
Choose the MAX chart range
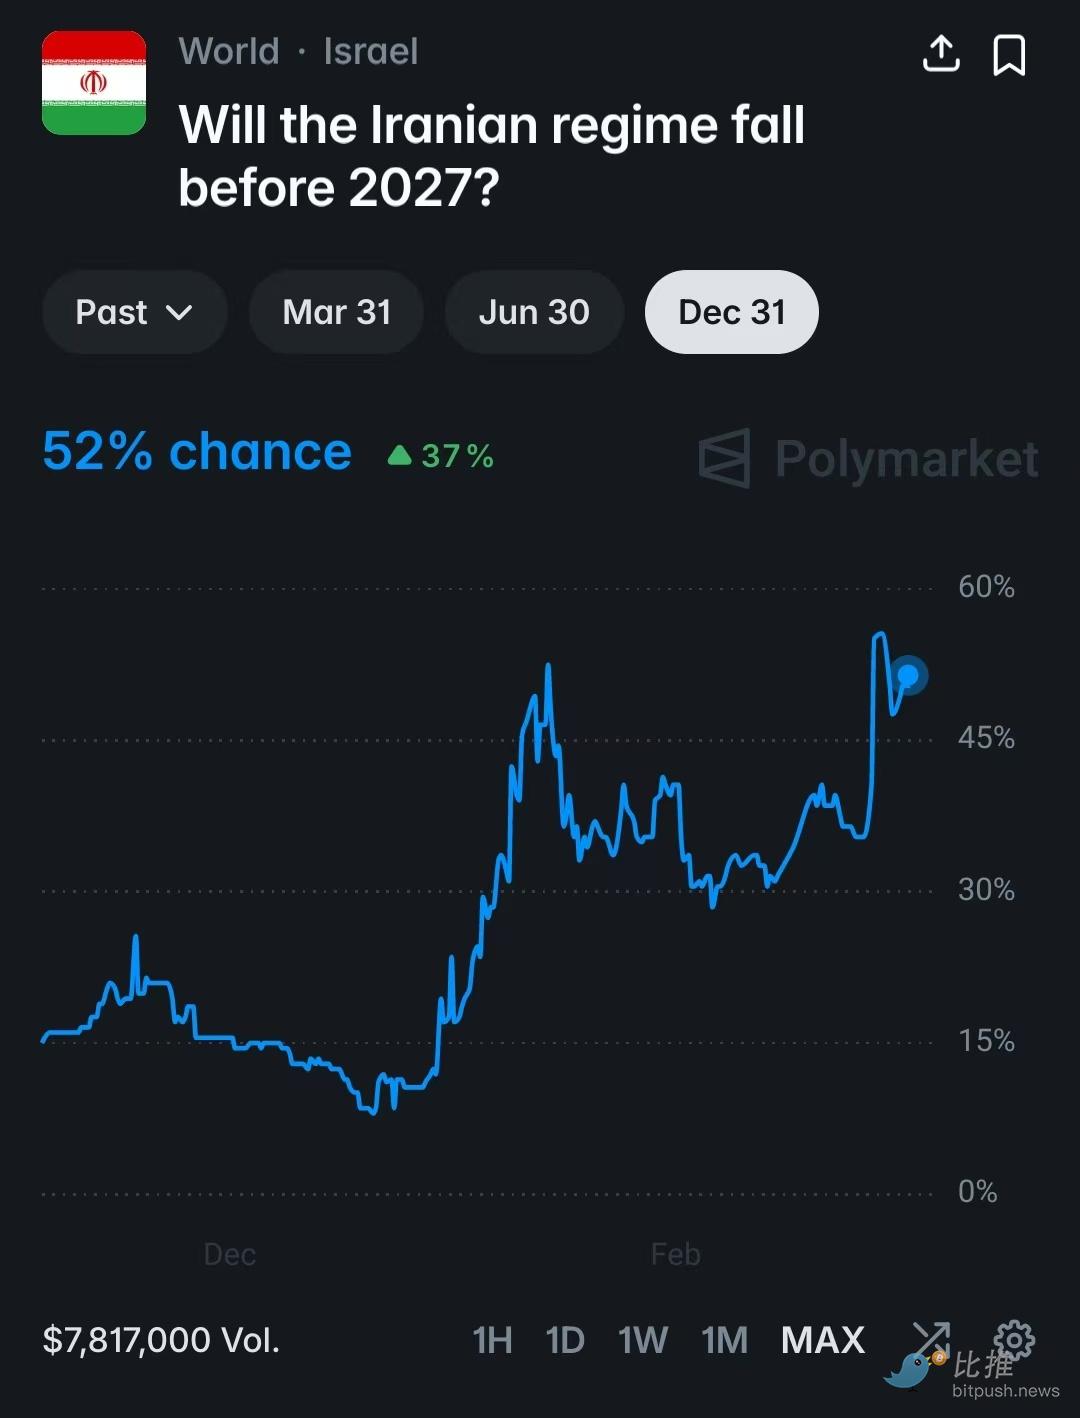click(x=822, y=1340)
